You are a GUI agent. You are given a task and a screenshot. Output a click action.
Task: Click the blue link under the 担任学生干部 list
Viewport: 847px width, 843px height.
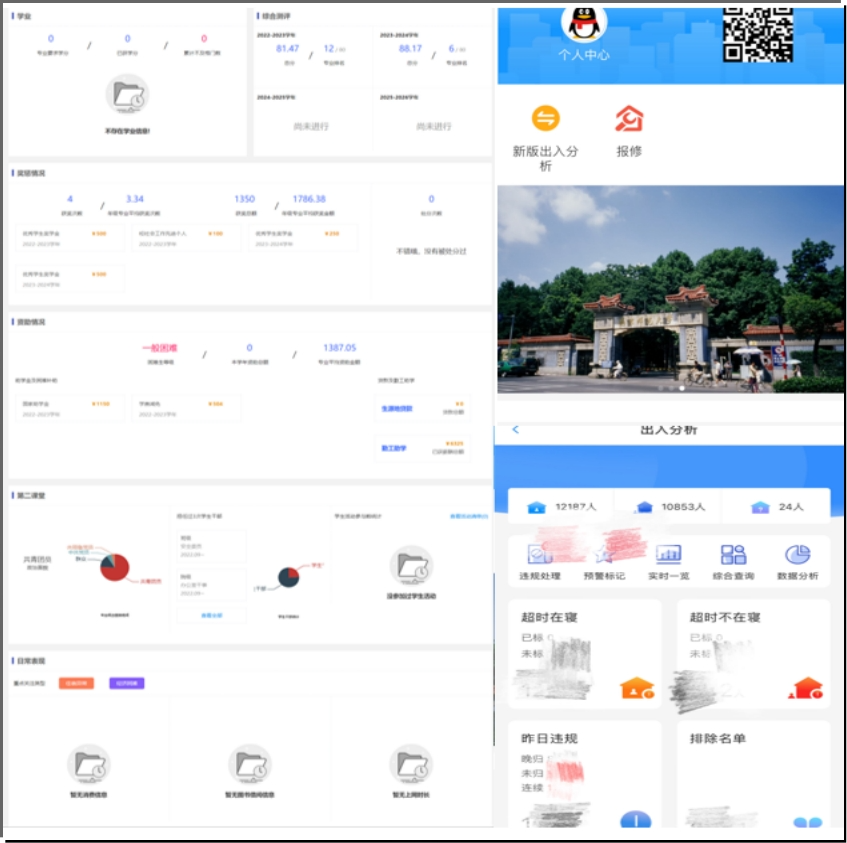(211, 615)
